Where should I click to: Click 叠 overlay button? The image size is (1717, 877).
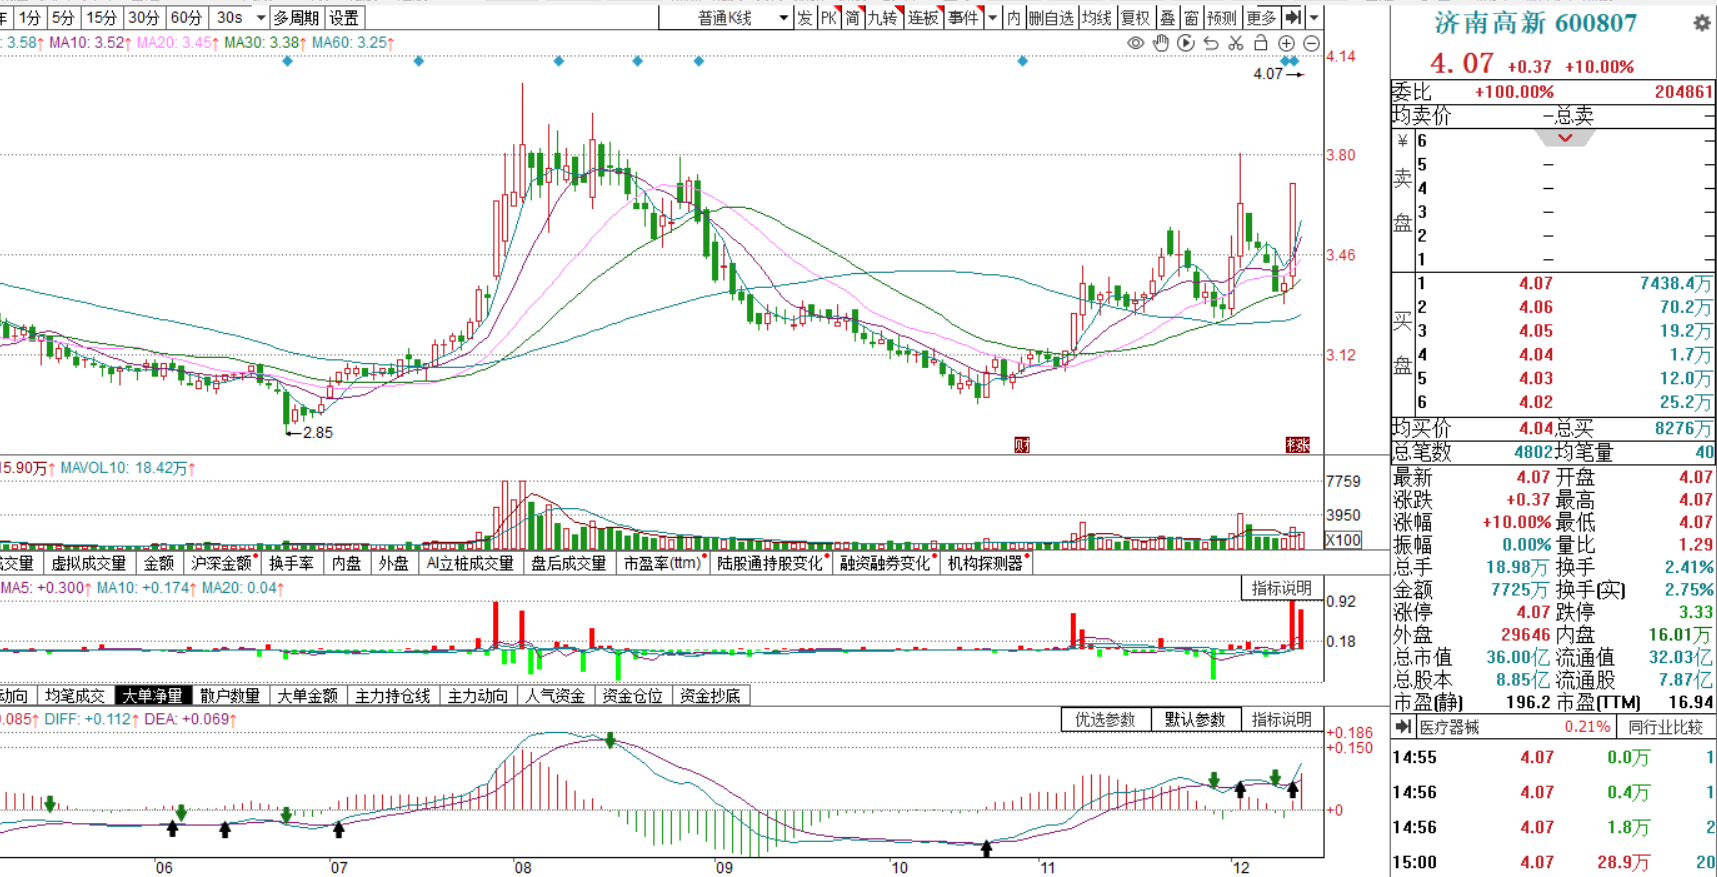1167,17
